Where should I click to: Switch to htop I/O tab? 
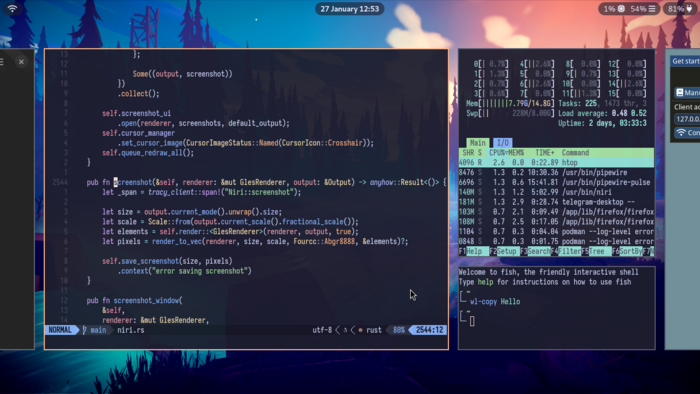[x=503, y=143]
